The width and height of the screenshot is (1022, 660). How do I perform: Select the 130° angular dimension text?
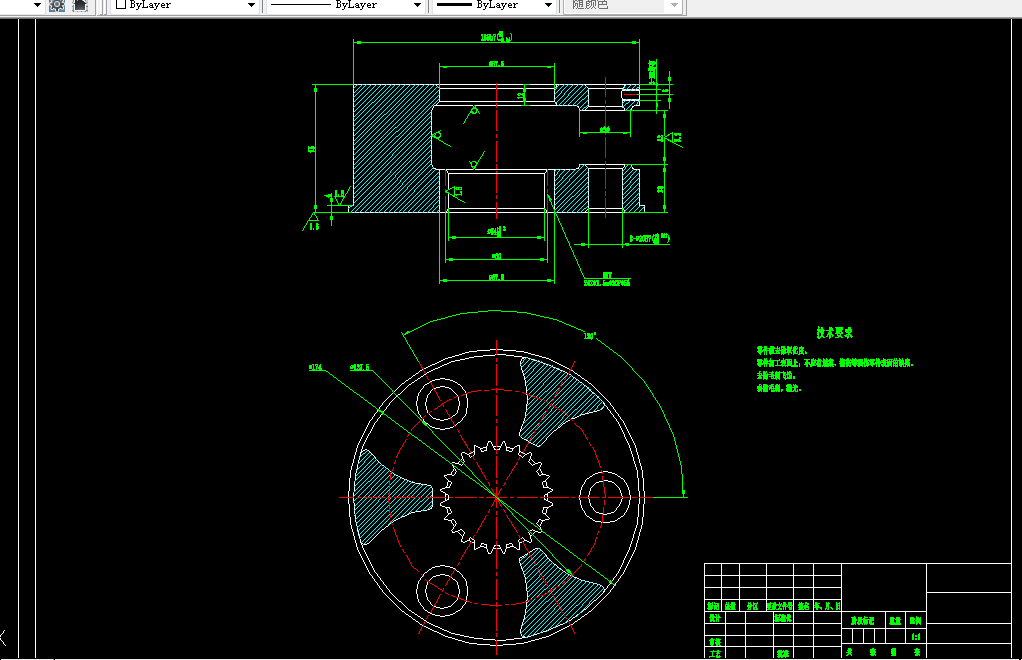tap(590, 336)
